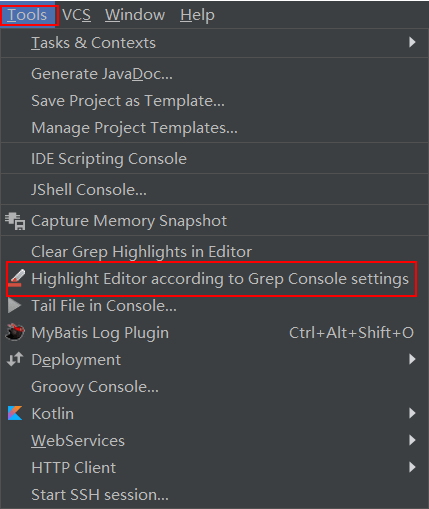This screenshot has height=509, width=429.
Task: Expand the Deployment submenu arrow
Action: pyautogui.click(x=412, y=359)
